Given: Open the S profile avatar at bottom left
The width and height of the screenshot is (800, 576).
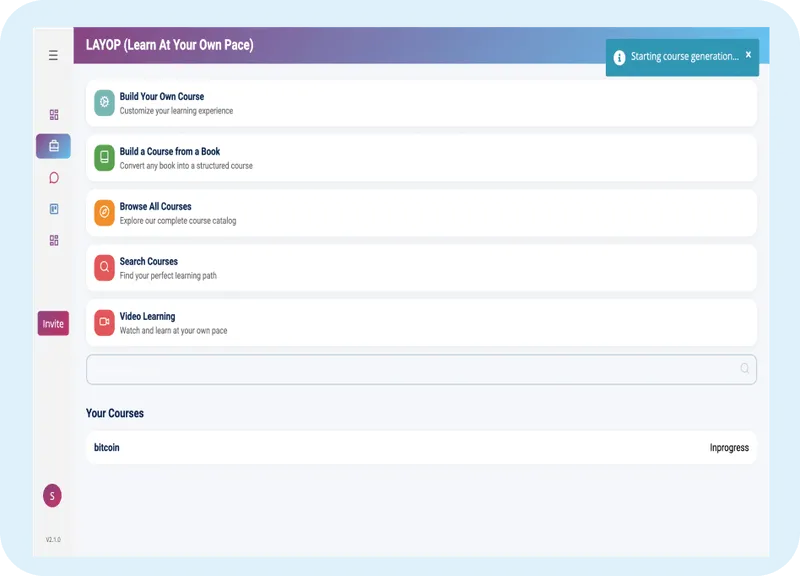Looking at the screenshot, I should 53,495.
